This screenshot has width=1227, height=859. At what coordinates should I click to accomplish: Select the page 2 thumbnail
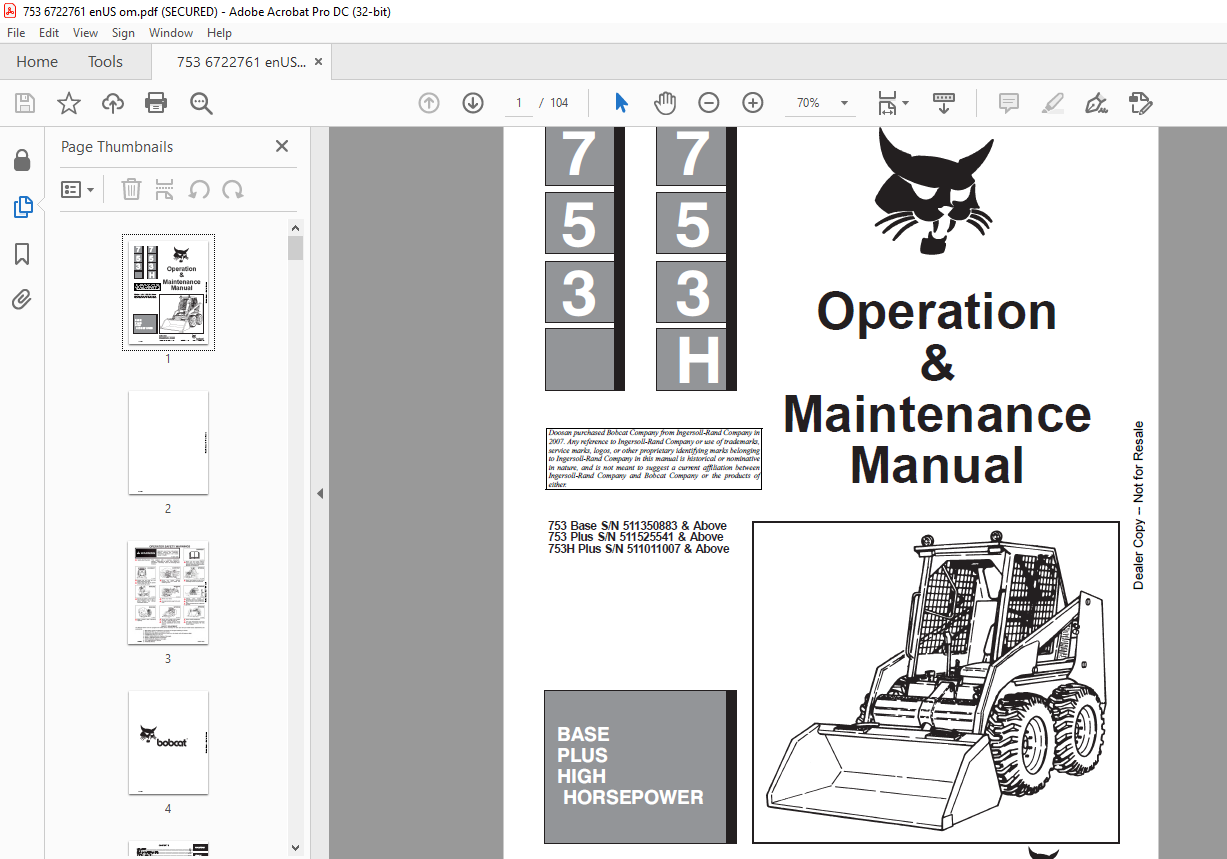[168, 442]
